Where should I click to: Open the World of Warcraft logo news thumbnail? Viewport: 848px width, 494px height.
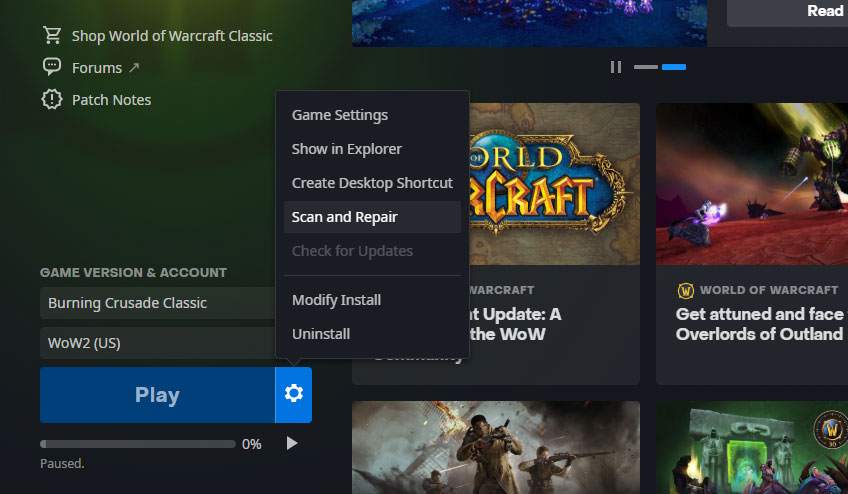click(x=554, y=184)
